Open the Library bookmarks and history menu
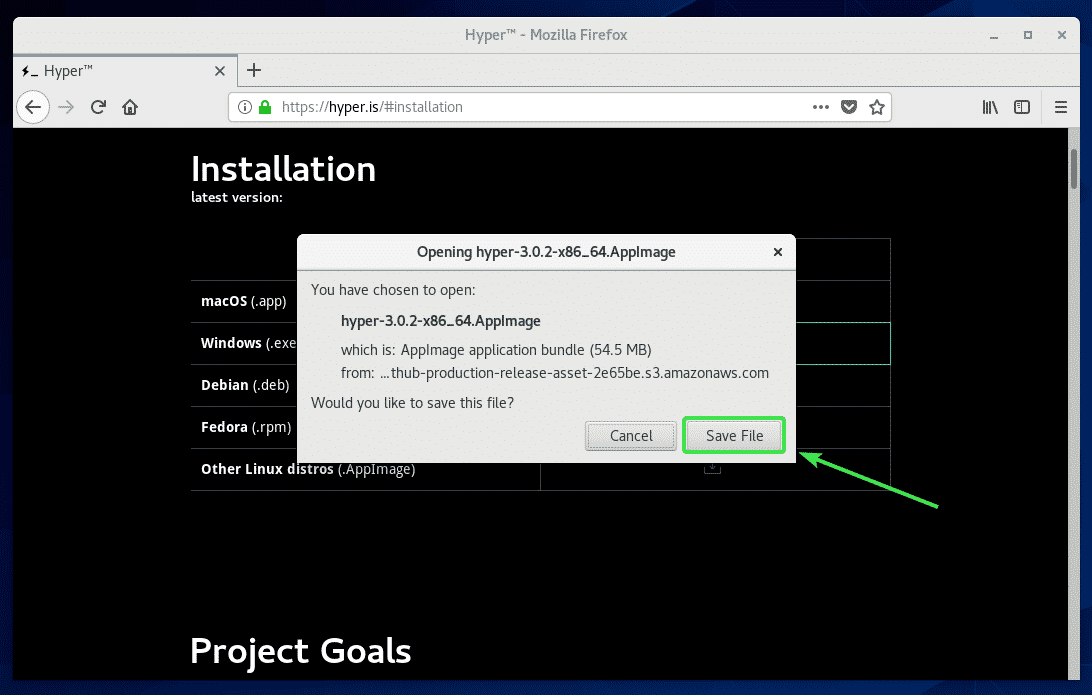1092x695 pixels. coord(990,107)
